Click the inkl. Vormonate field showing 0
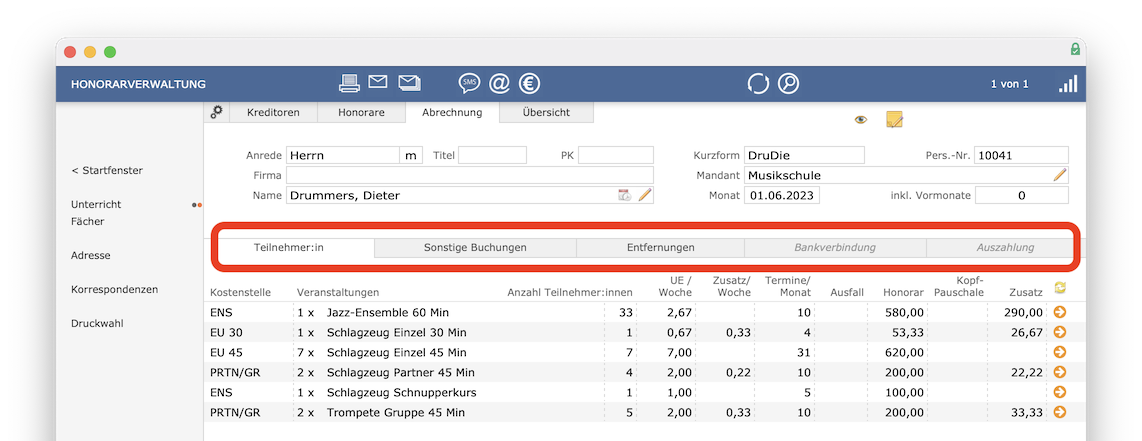 point(1021,195)
